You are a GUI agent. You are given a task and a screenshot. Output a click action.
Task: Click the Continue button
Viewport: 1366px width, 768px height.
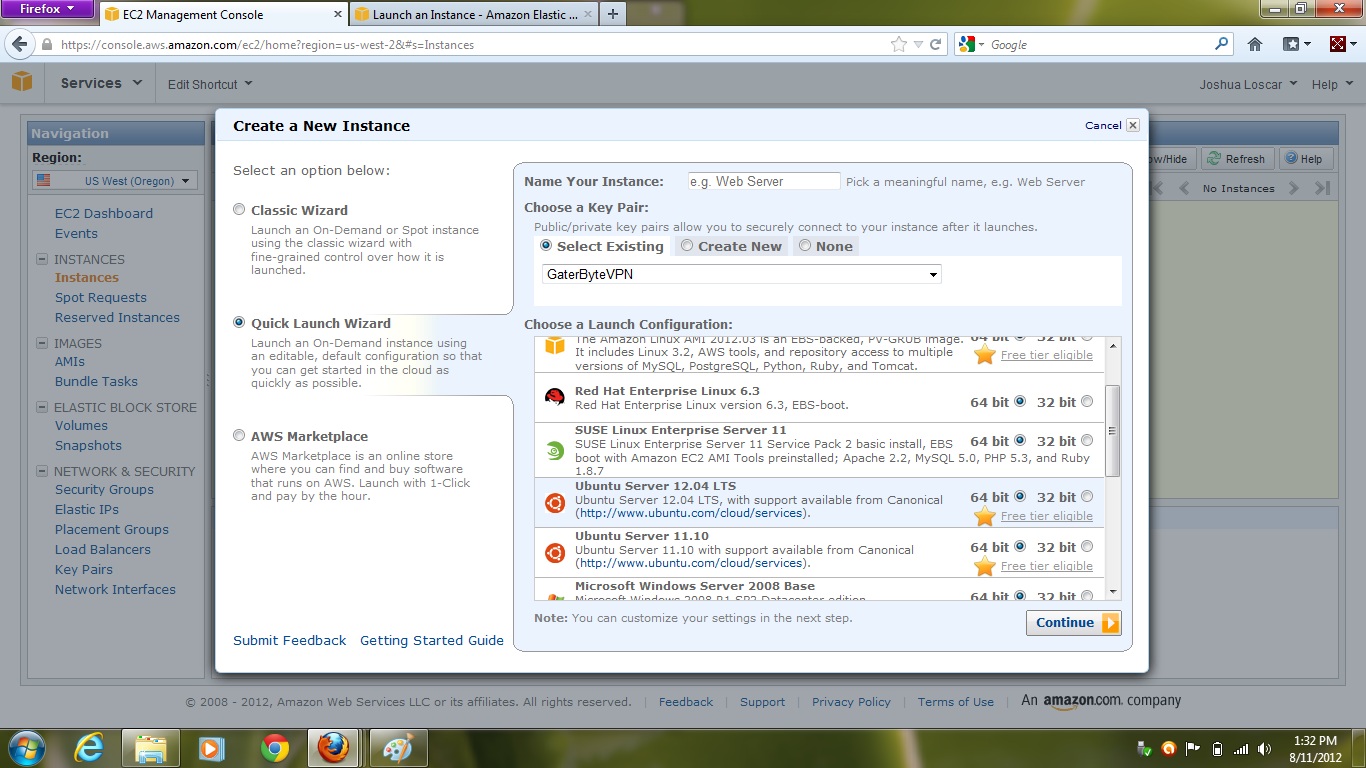pos(1073,622)
